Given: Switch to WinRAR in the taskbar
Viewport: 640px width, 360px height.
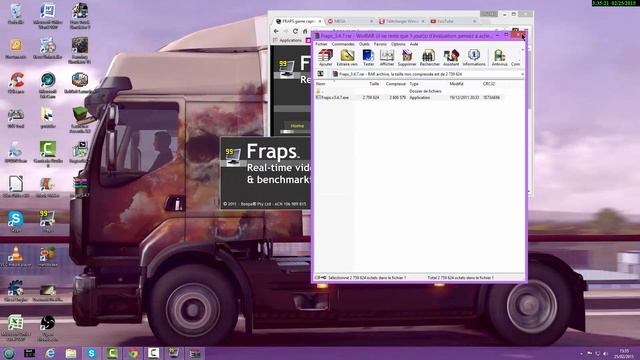Looking at the screenshot, I should (195, 353).
